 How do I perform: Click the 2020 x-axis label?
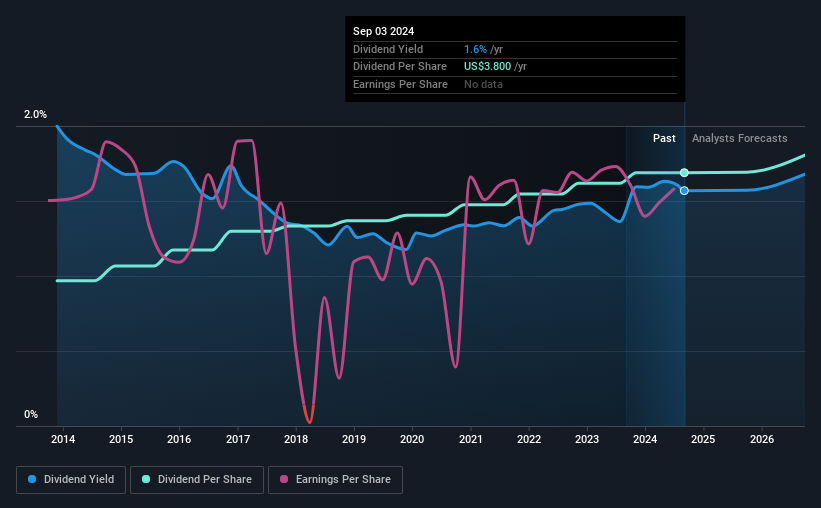412,439
